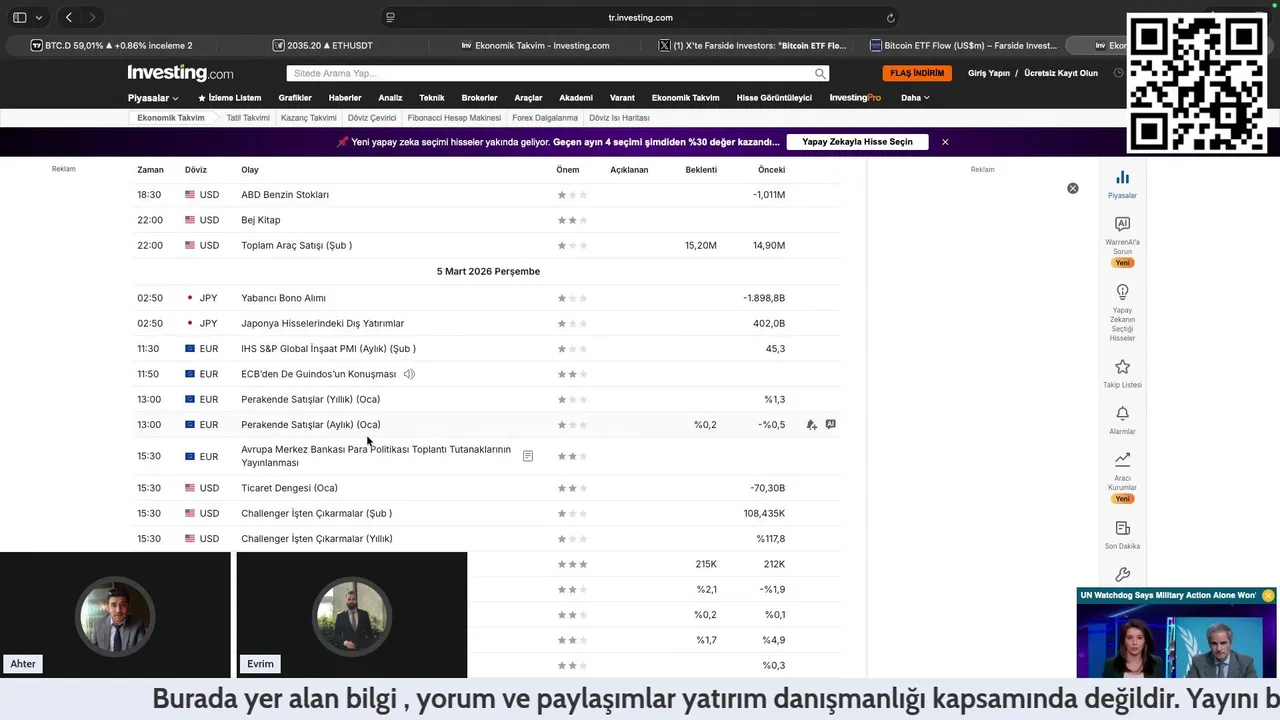This screenshot has height=720, width=1280.
Task: Open Yapay Zekanın Seçtiği Hisseler lightbulb icon
Action: (1122, 312)
